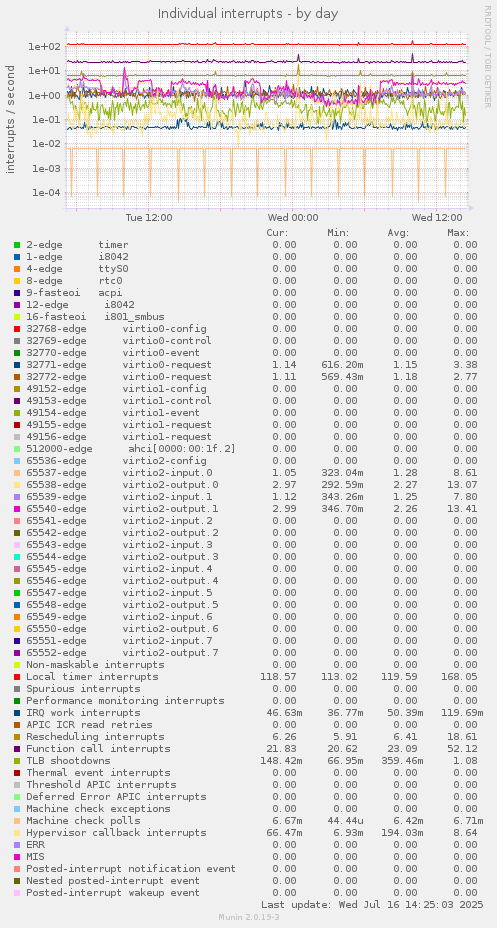497x928 pixels.
Task: Click the IRQ work interrupts blue swatch
Action: (17, 713)
